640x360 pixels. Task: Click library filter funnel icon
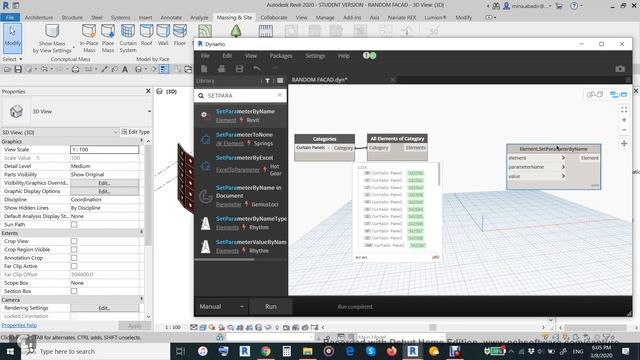(267, 81)
